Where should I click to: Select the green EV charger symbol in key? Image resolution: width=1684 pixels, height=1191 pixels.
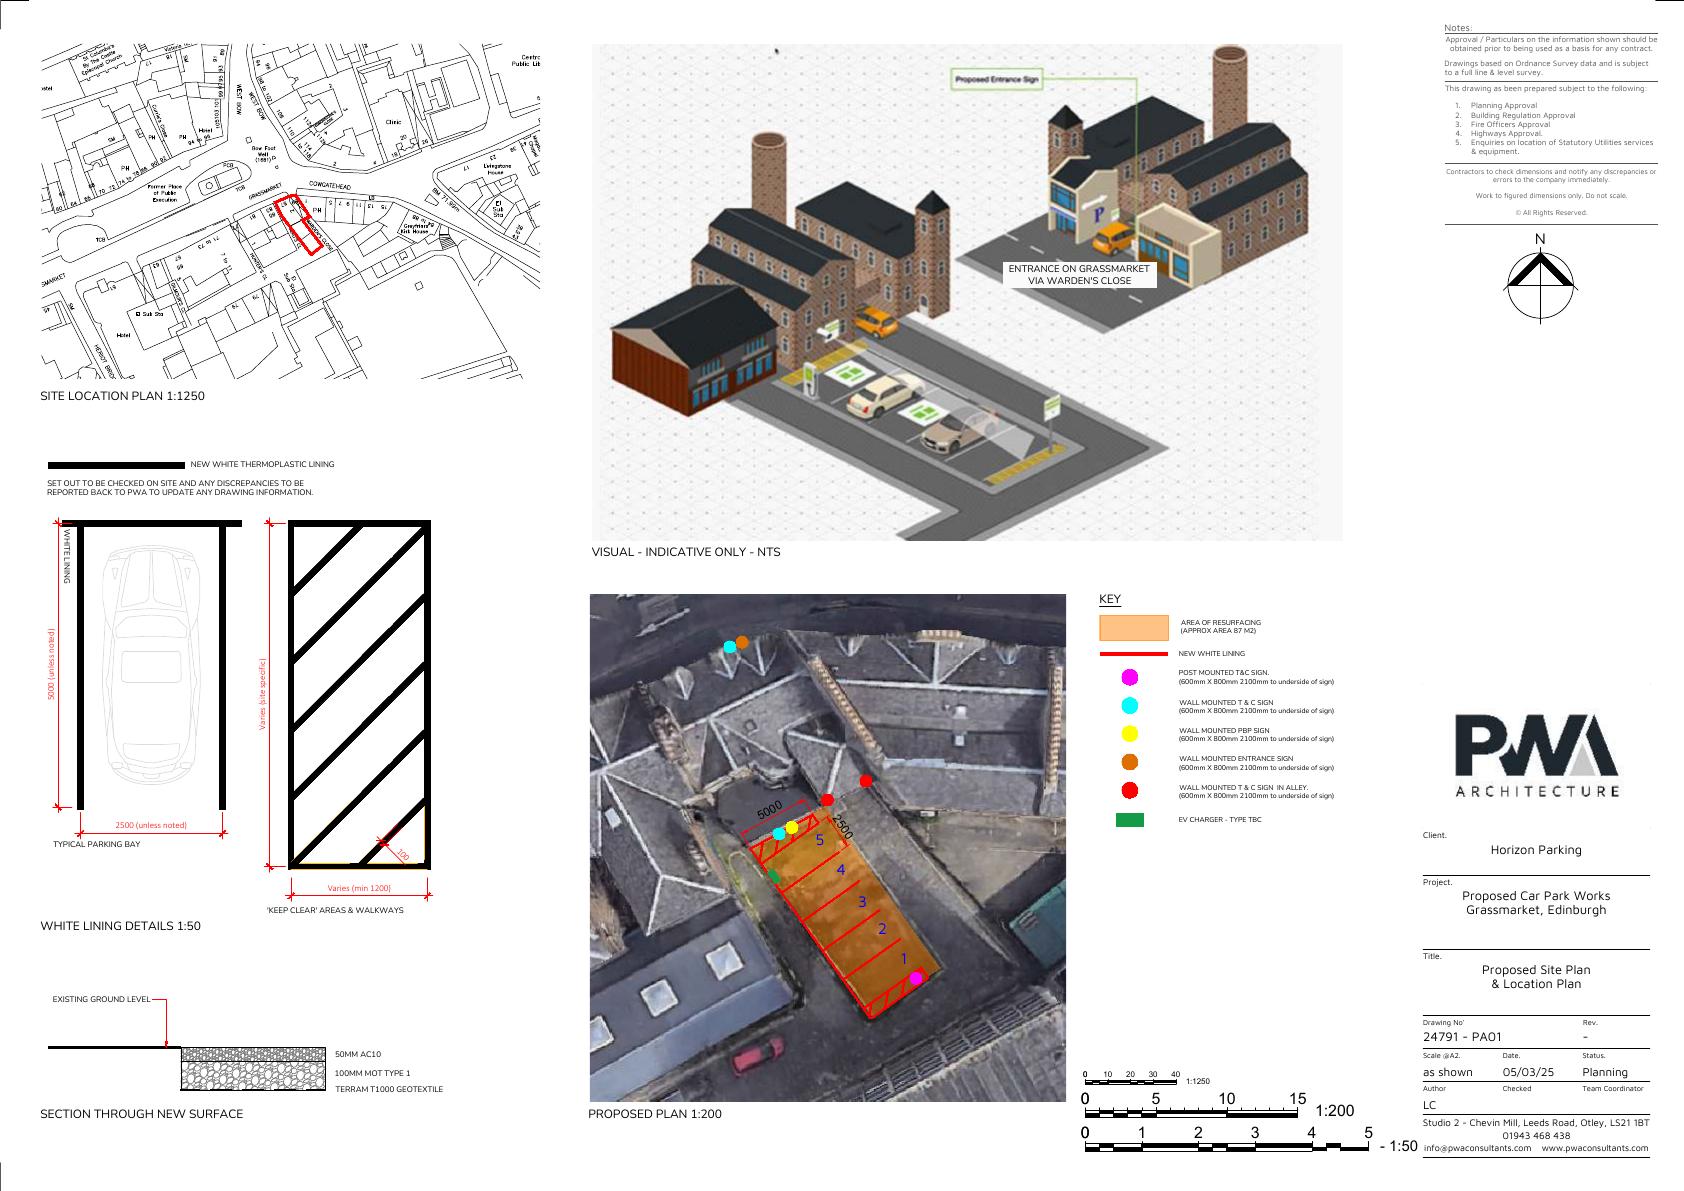coord(1130,820)
